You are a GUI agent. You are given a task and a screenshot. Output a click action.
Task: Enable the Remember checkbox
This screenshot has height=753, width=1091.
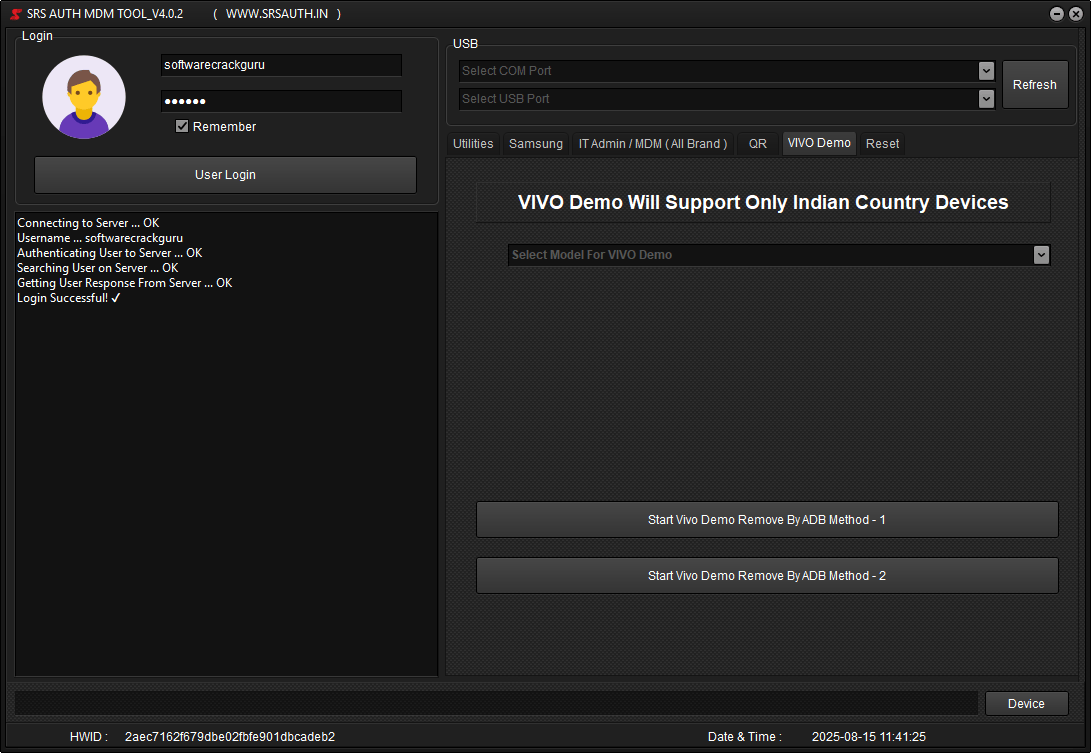182,126
